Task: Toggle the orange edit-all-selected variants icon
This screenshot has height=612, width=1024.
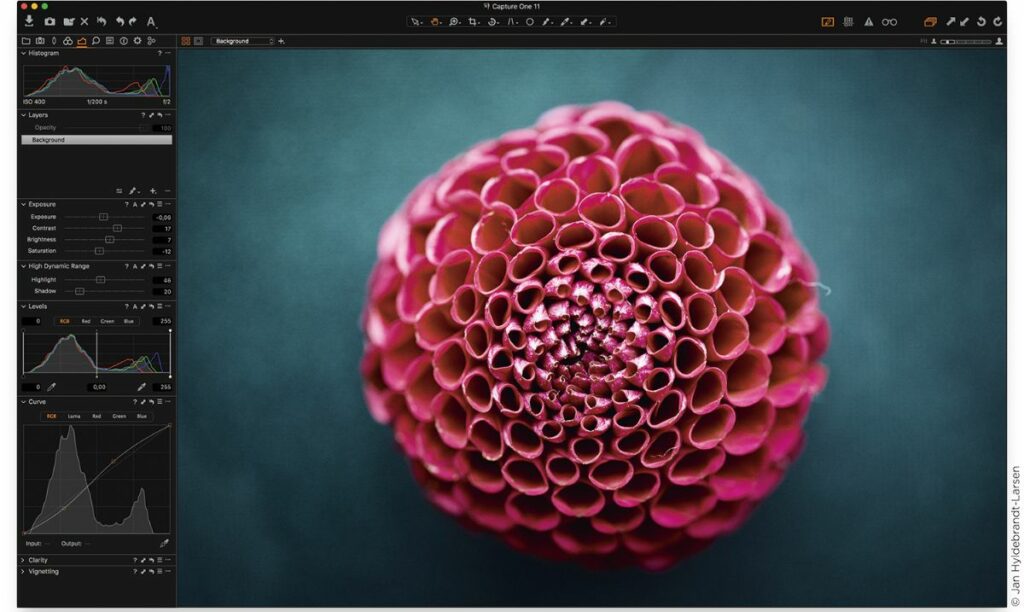Action: (x=930, y=21)
